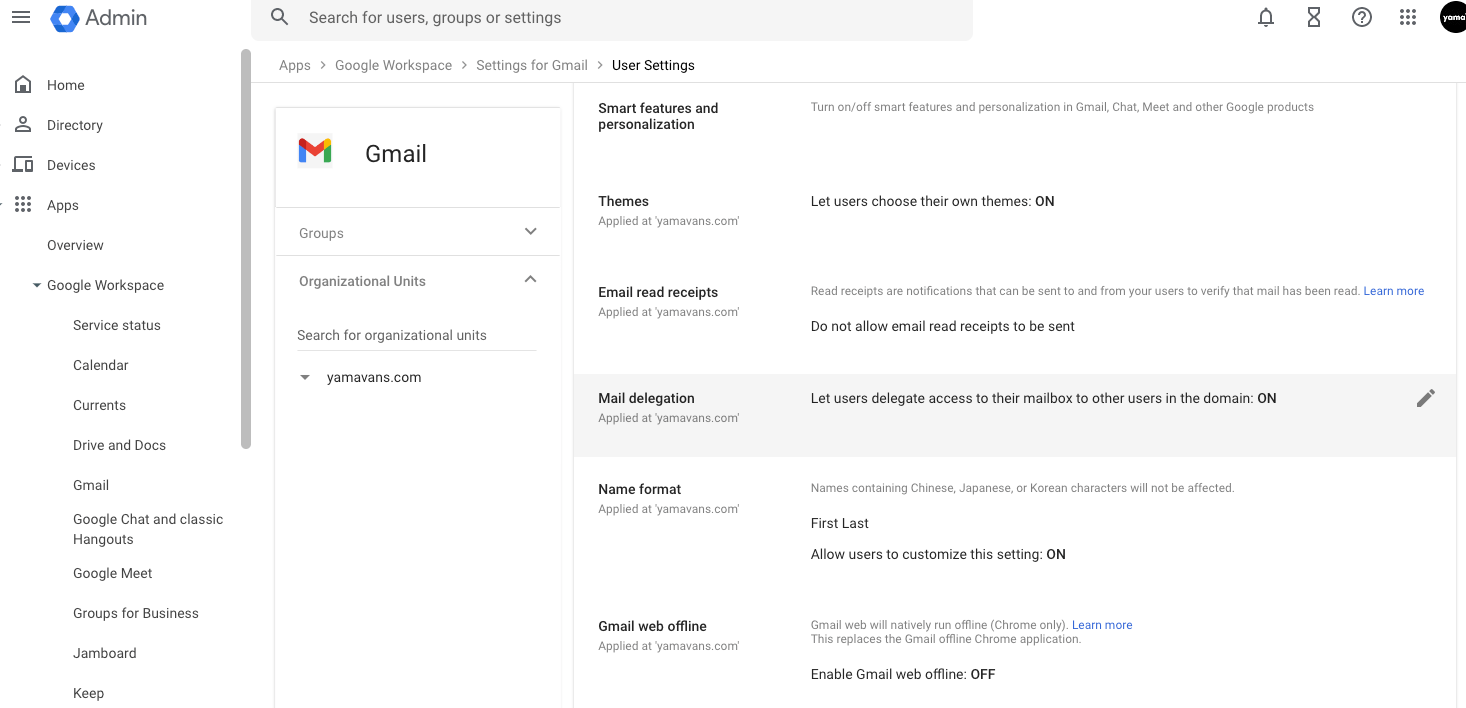Select Google Meet from sidebar
The height and width of the screenshot is (708, 1466).
112,573
